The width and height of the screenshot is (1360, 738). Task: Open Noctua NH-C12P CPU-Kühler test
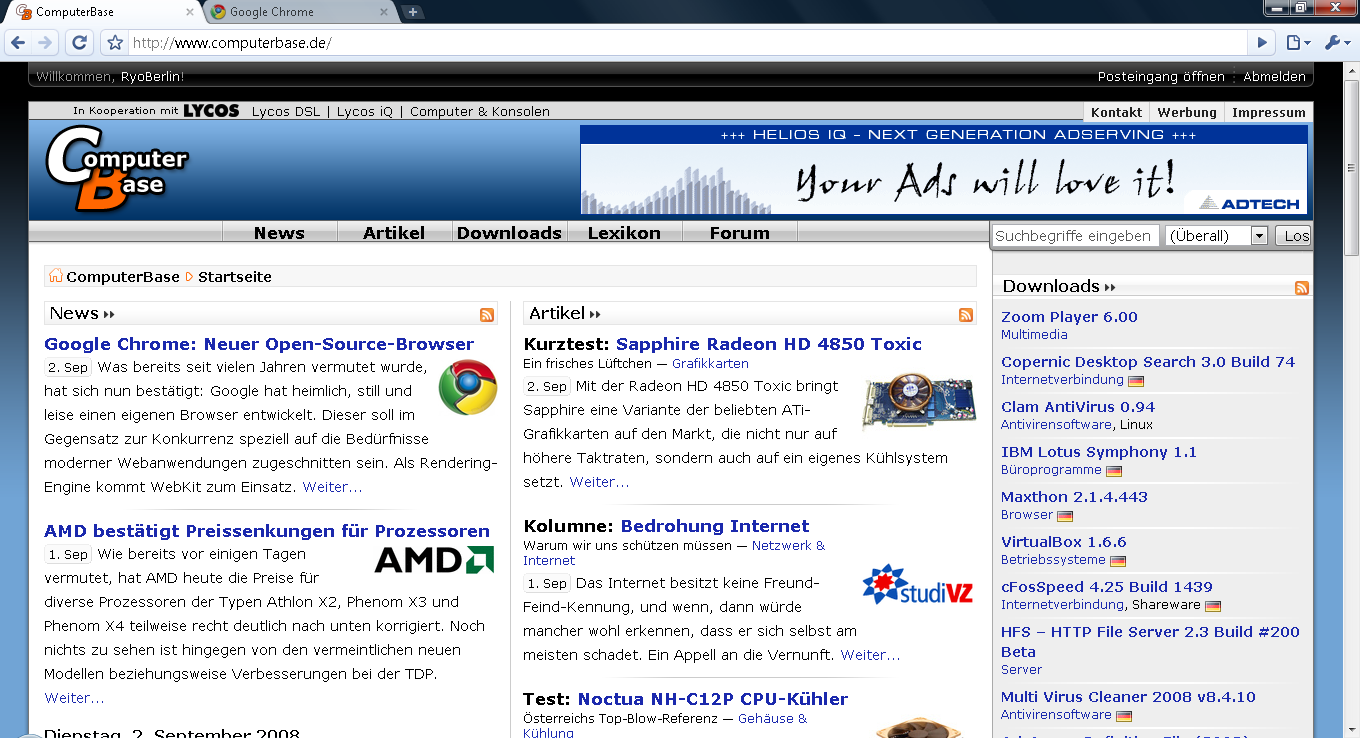pyautogui.click(x=713, y=699)
